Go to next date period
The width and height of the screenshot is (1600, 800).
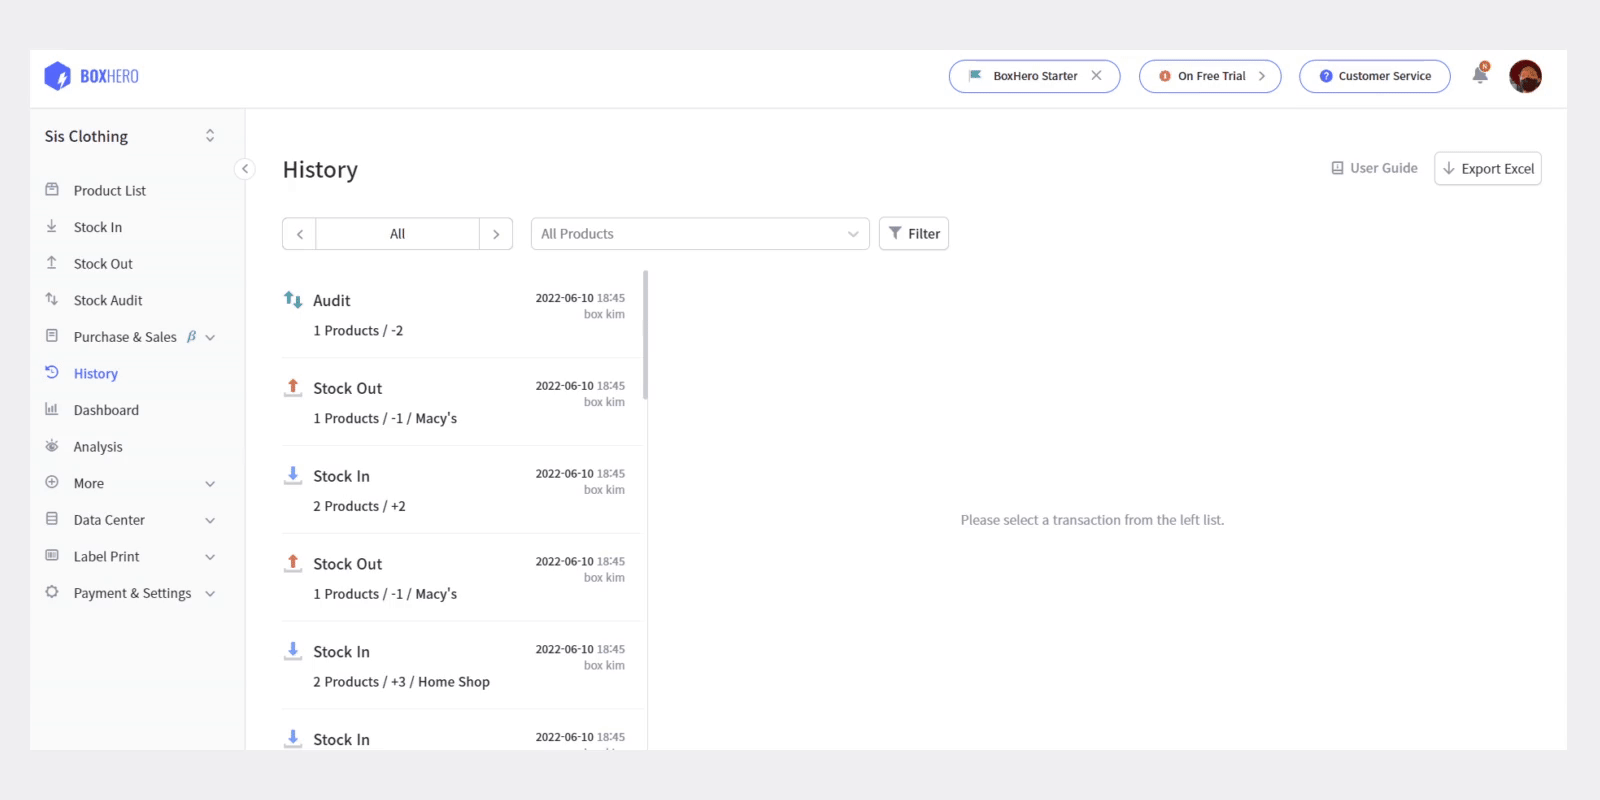[x=496, y=234]
